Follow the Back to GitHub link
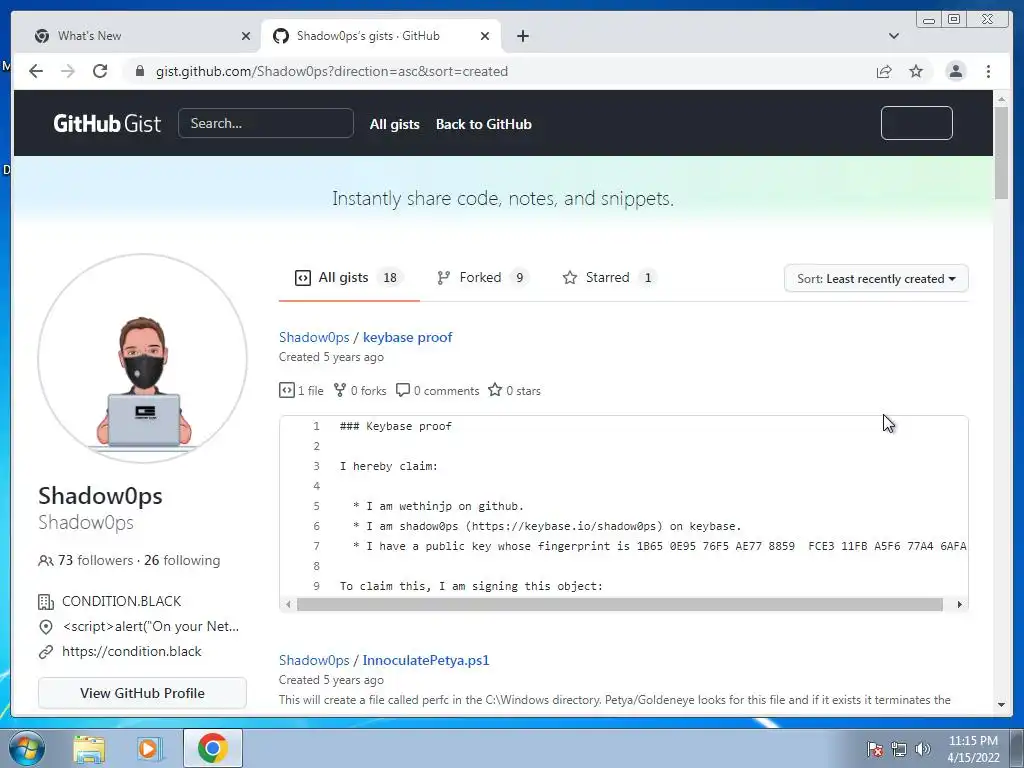Screen dimensions: 1024x768 pos(483,124)
